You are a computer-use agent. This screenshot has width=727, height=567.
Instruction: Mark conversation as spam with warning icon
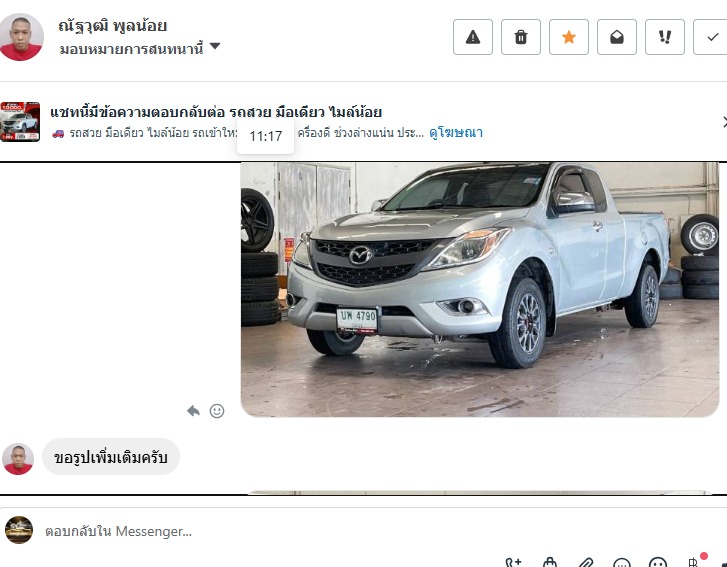coord(472,37)
